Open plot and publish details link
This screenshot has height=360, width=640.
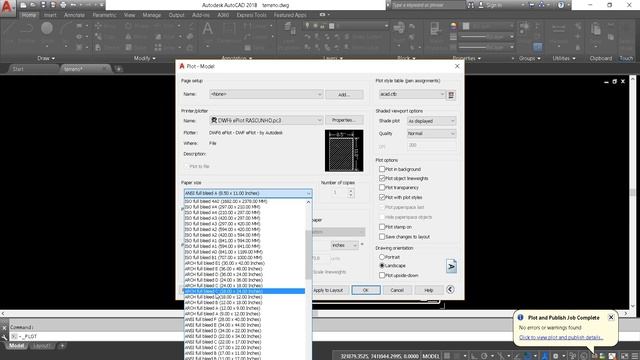(561, 338)
